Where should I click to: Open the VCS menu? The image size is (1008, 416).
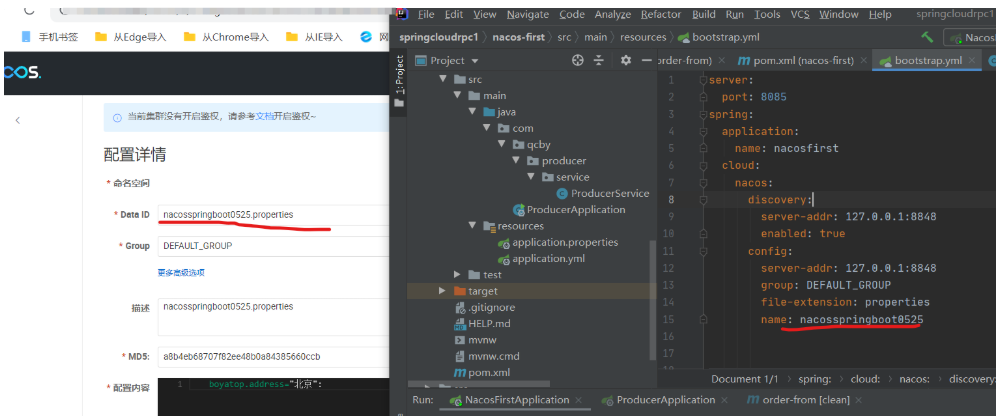[x=800, y=14]
